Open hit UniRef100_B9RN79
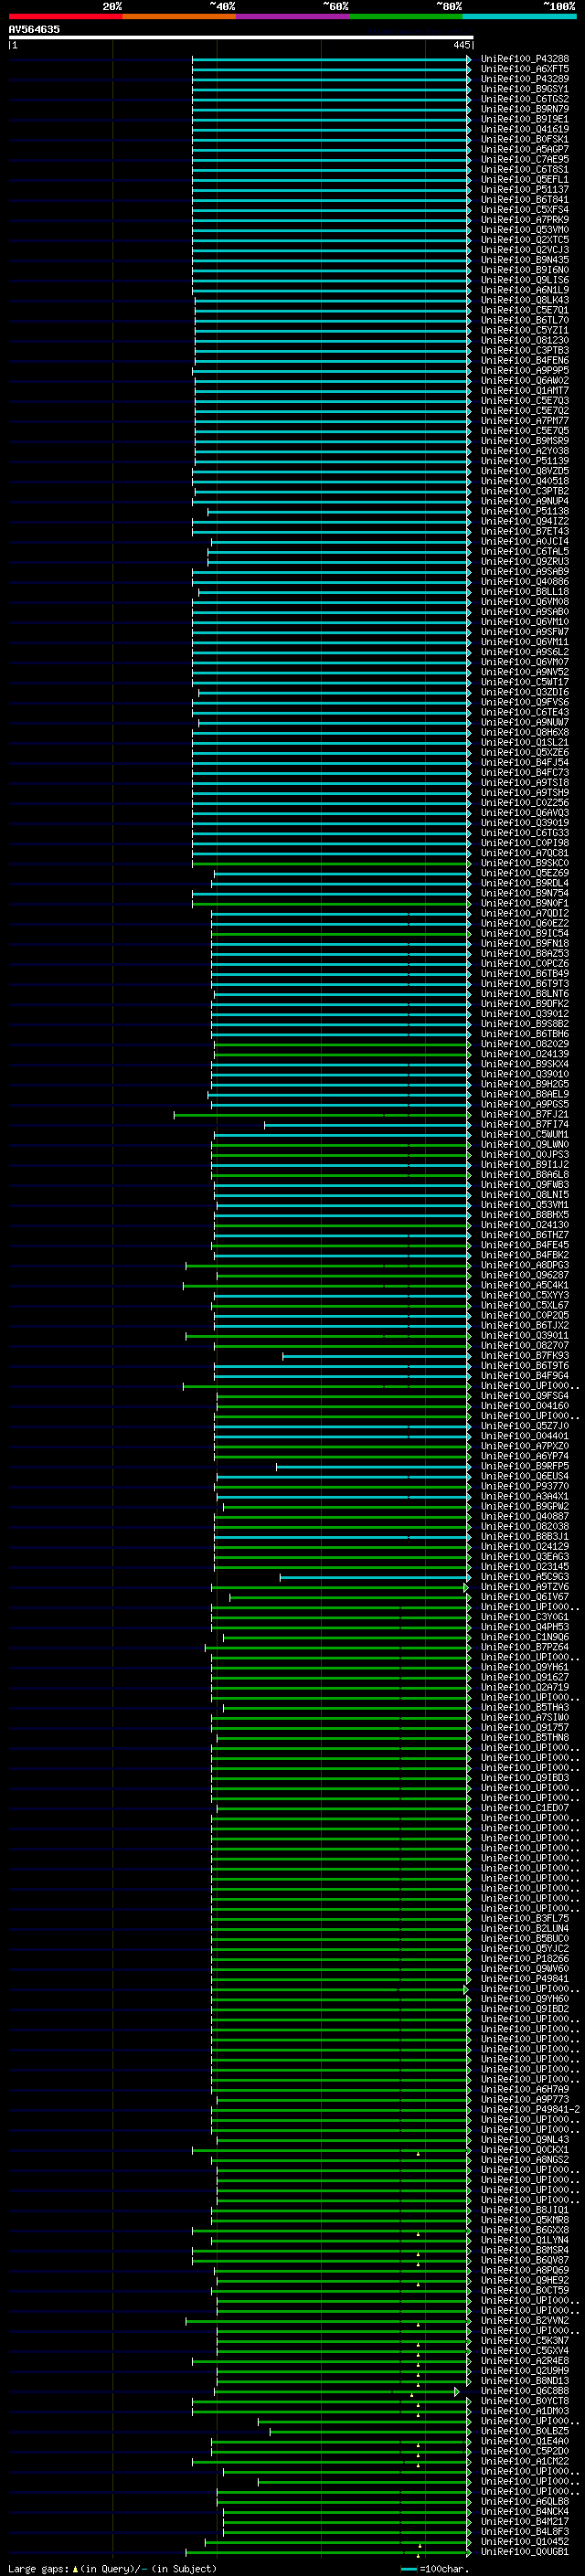 pos(524,109)
